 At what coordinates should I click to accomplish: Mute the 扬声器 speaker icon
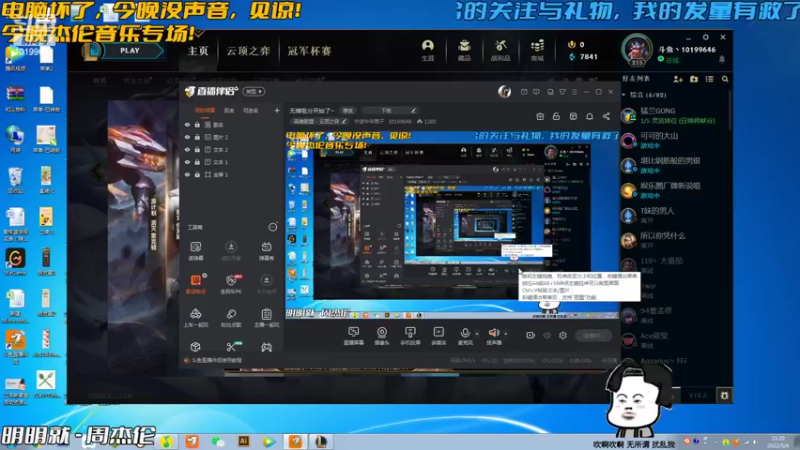pos(493,333)
